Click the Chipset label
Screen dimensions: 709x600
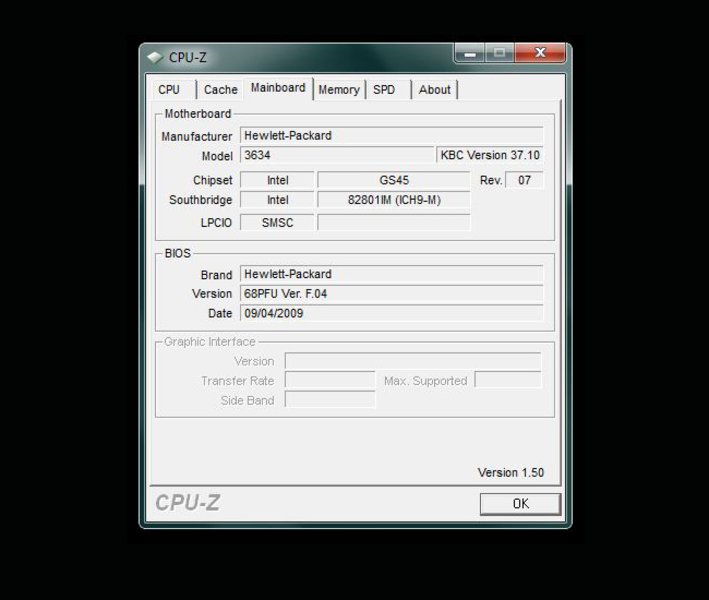[x=213, y=180]
